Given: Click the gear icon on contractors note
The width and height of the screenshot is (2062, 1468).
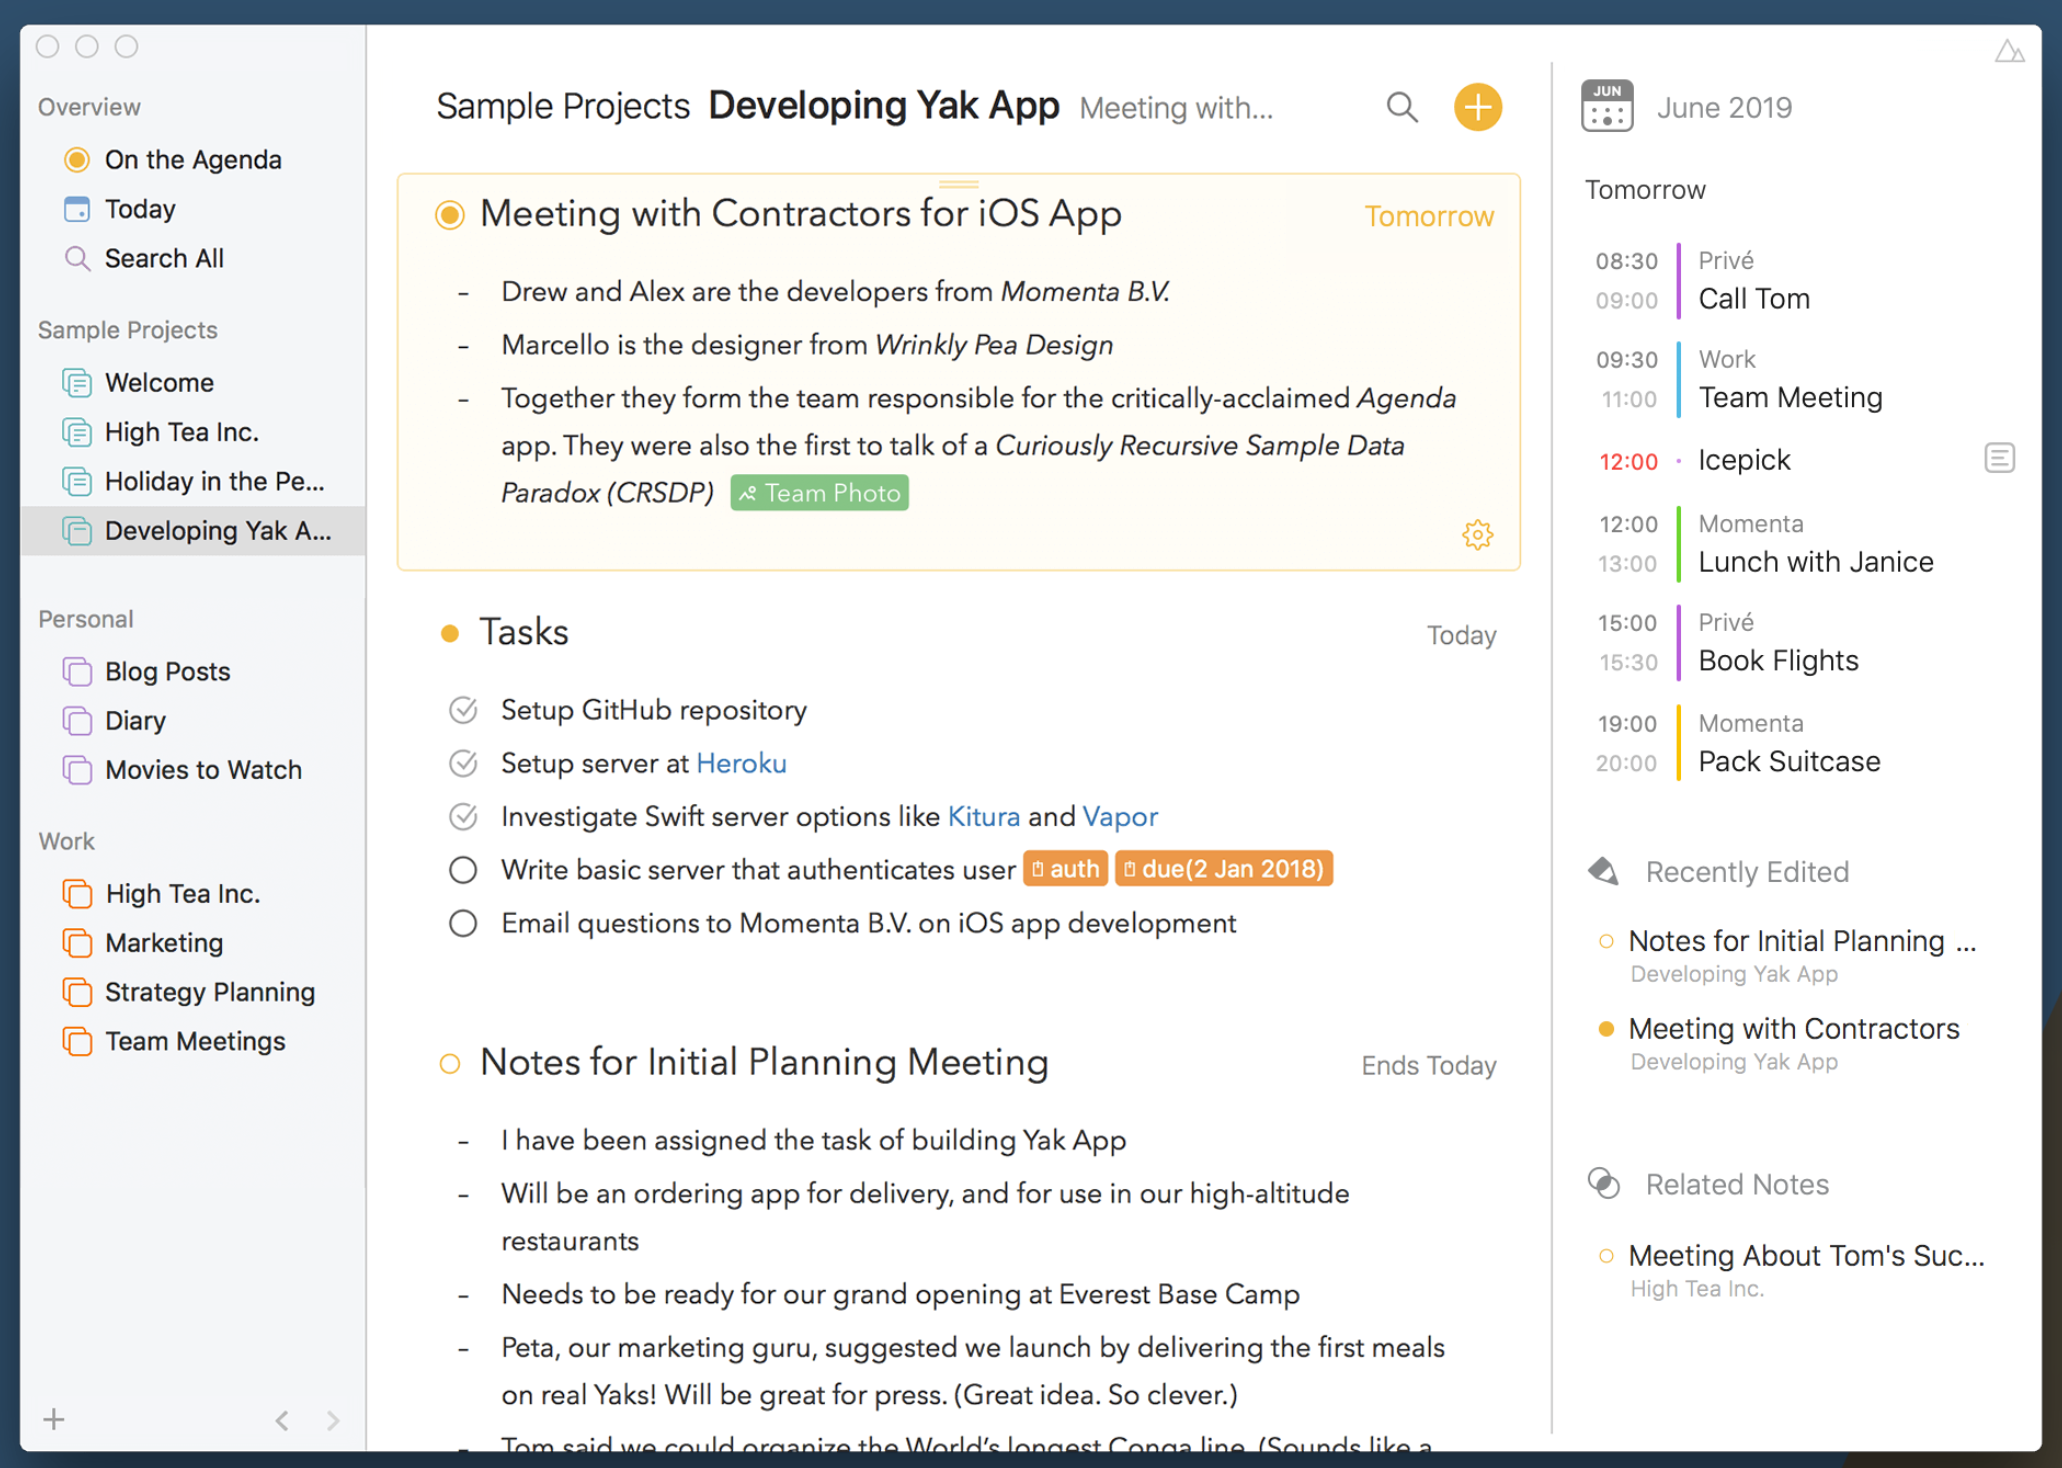Looking at the screenshot, I should (1477, 535).
